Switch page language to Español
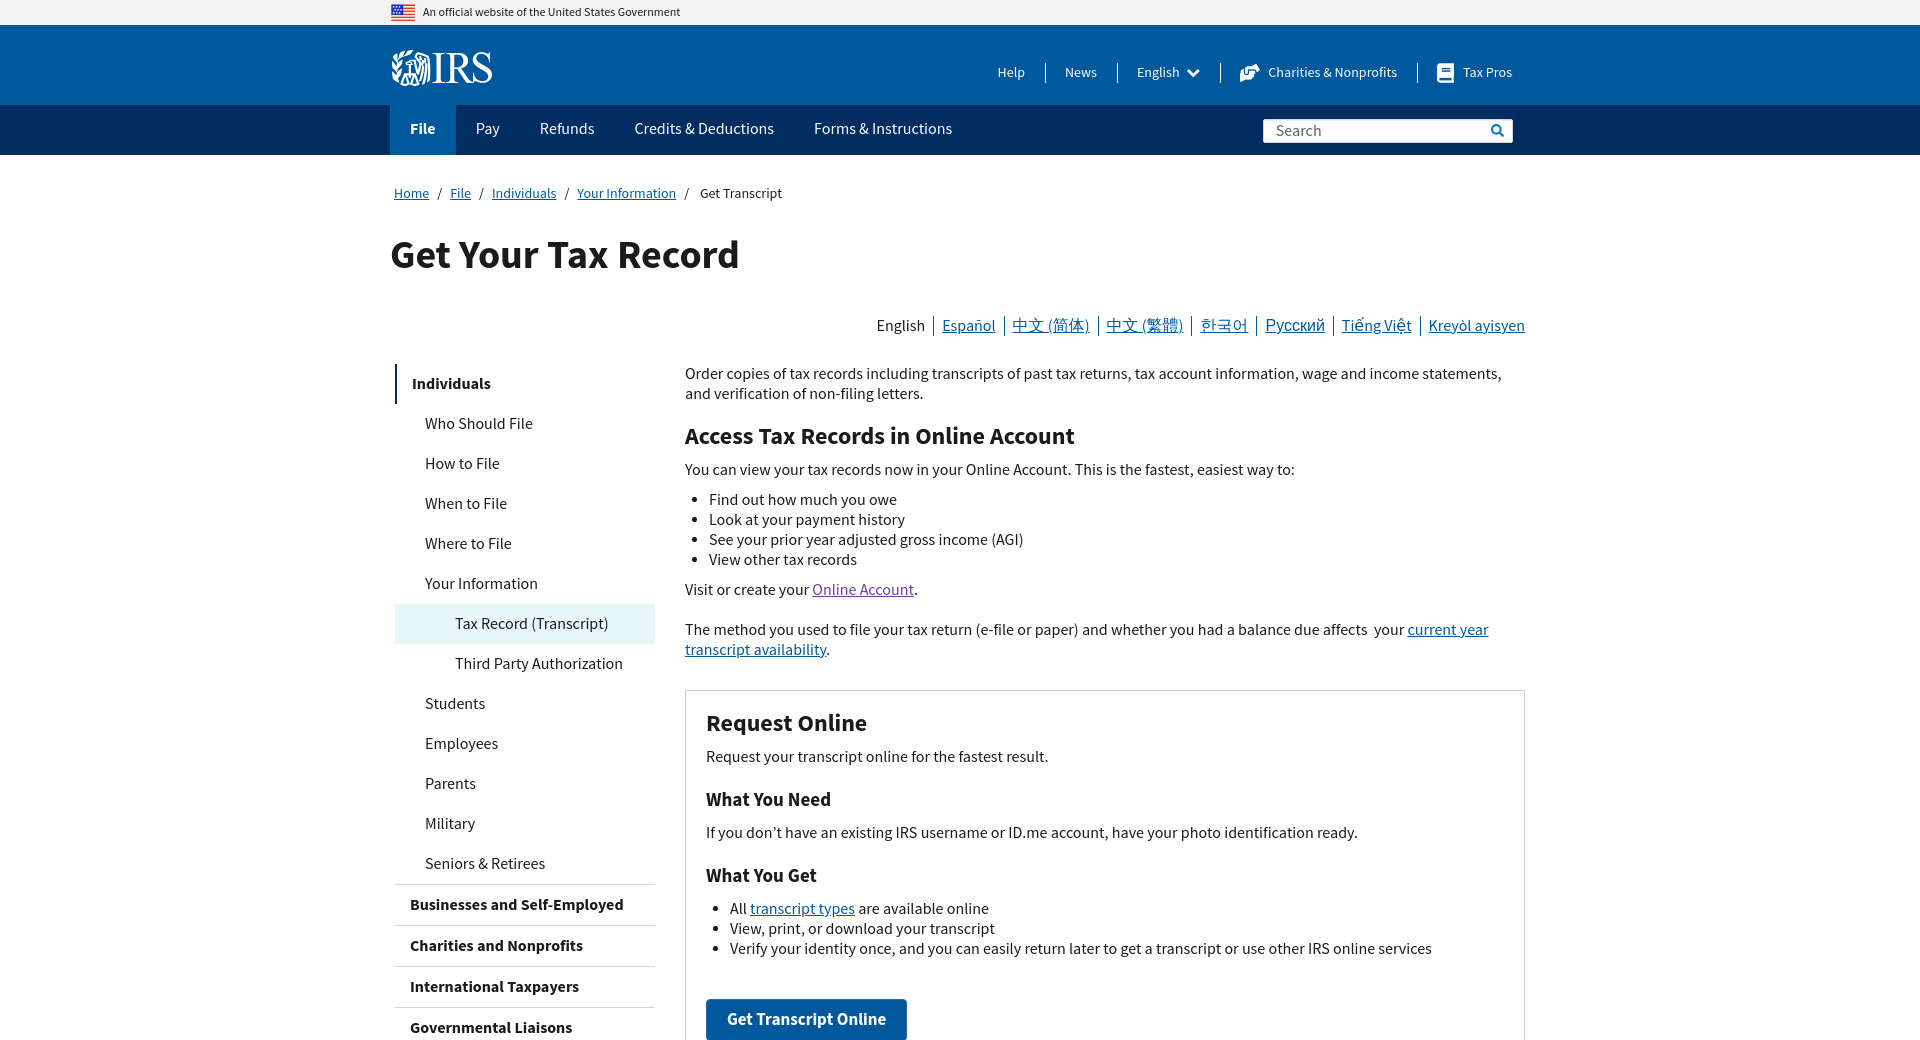Image resolution: width=1920 pixels, height=1040 pixels. point(968,326)
